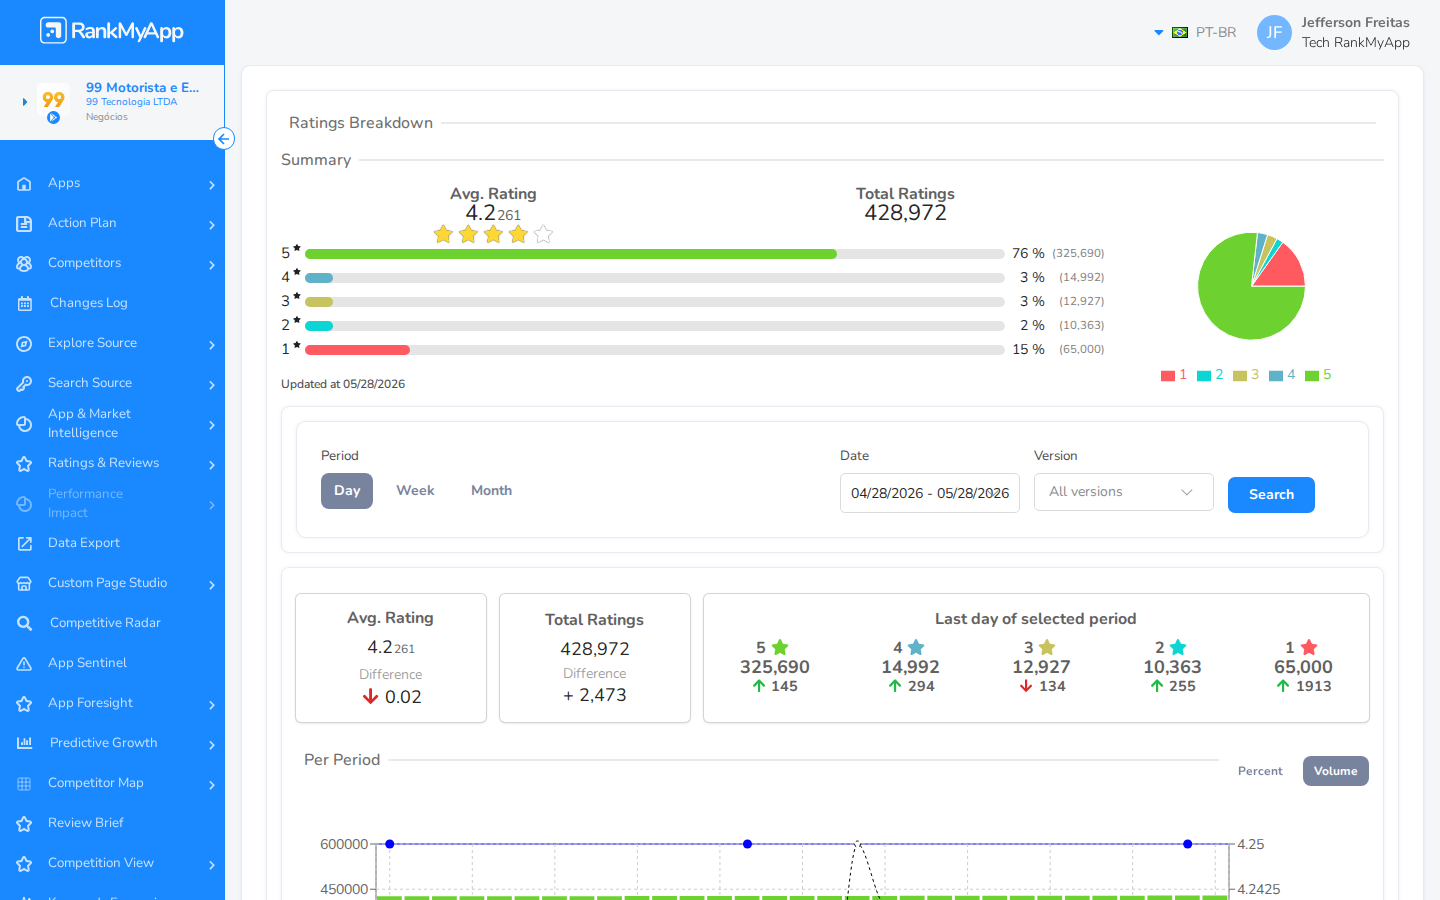Open the PT-BR language dropdown

(1194, 33)
